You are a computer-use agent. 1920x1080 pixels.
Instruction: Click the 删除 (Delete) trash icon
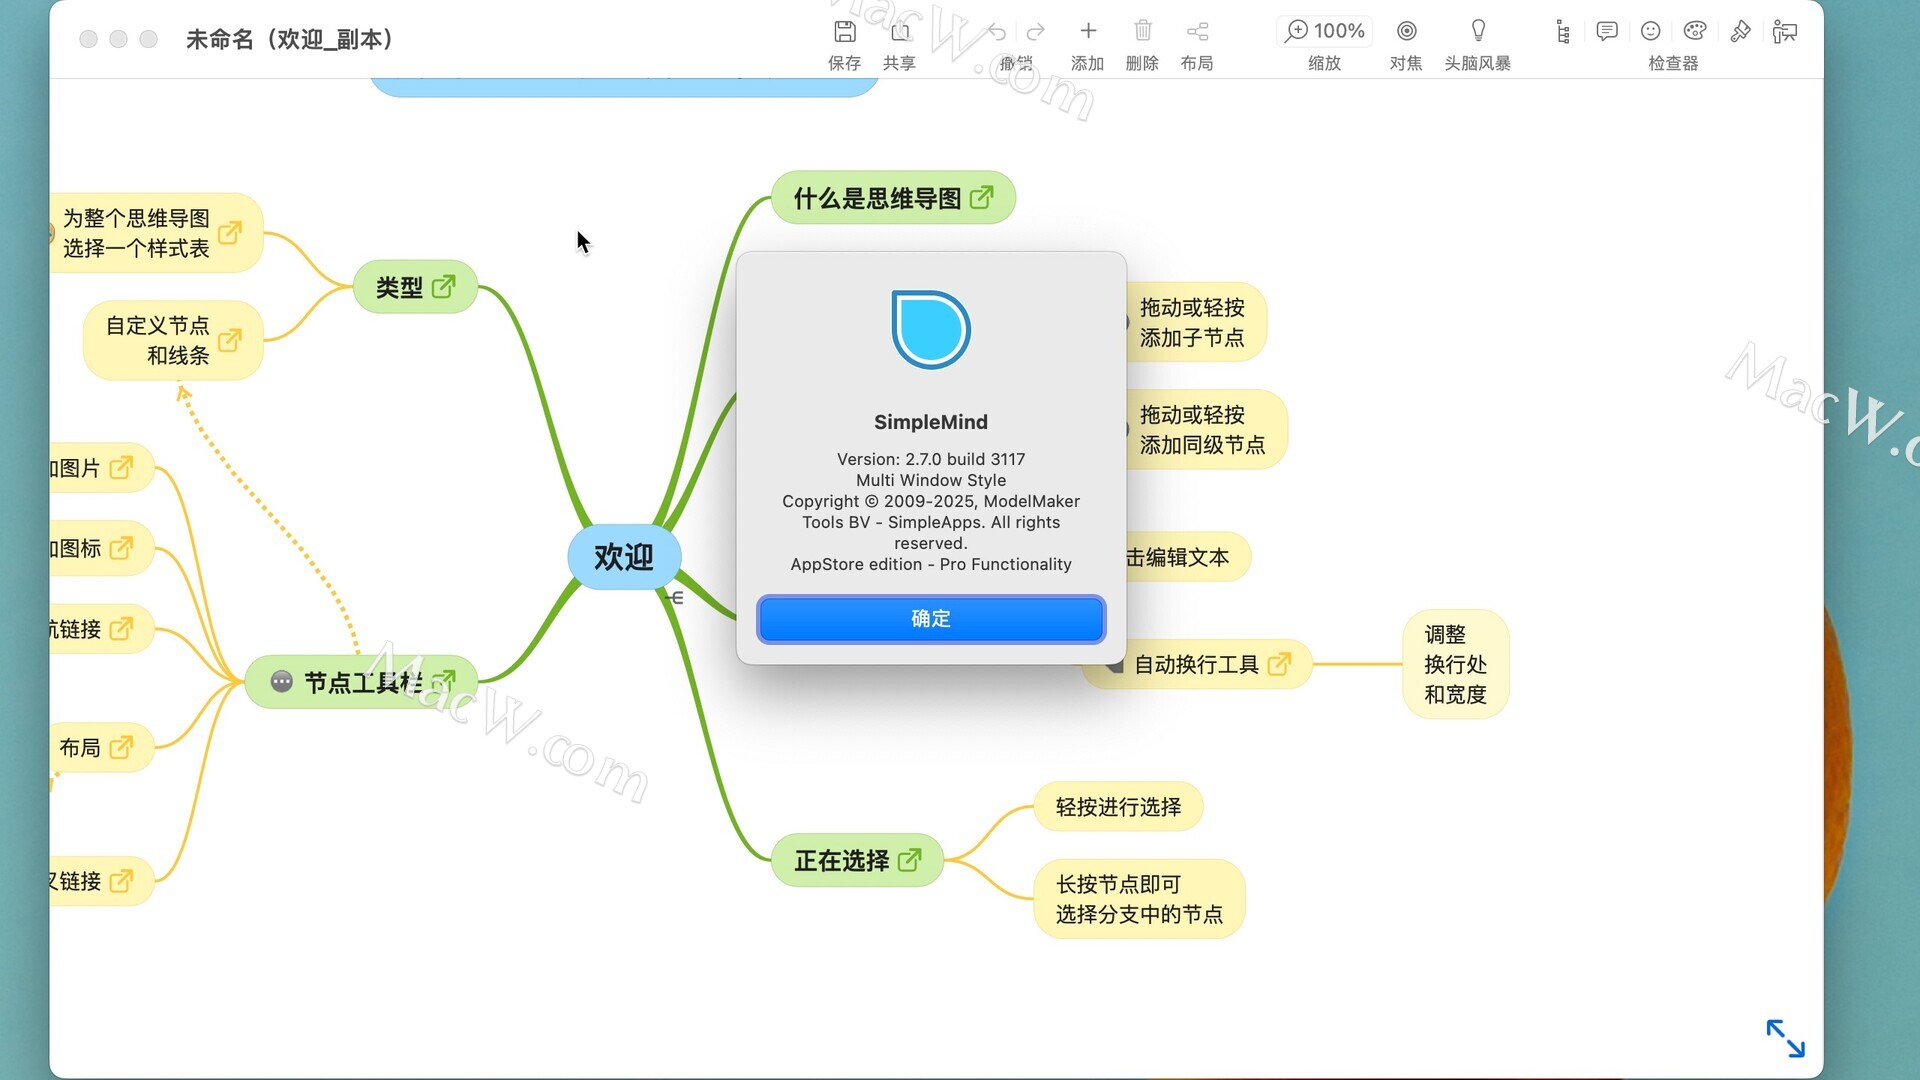[1143, 31]
